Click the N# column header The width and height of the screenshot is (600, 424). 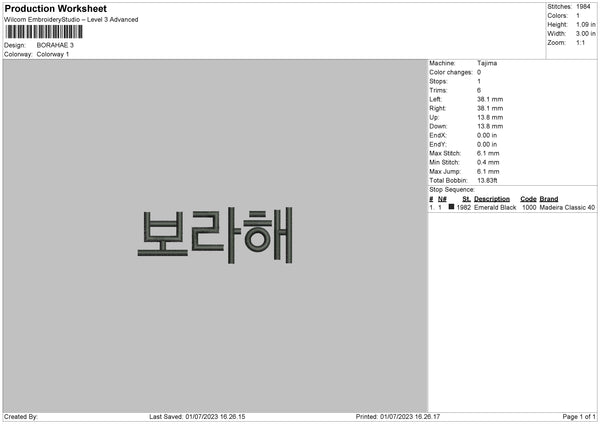tap(442, 199)
